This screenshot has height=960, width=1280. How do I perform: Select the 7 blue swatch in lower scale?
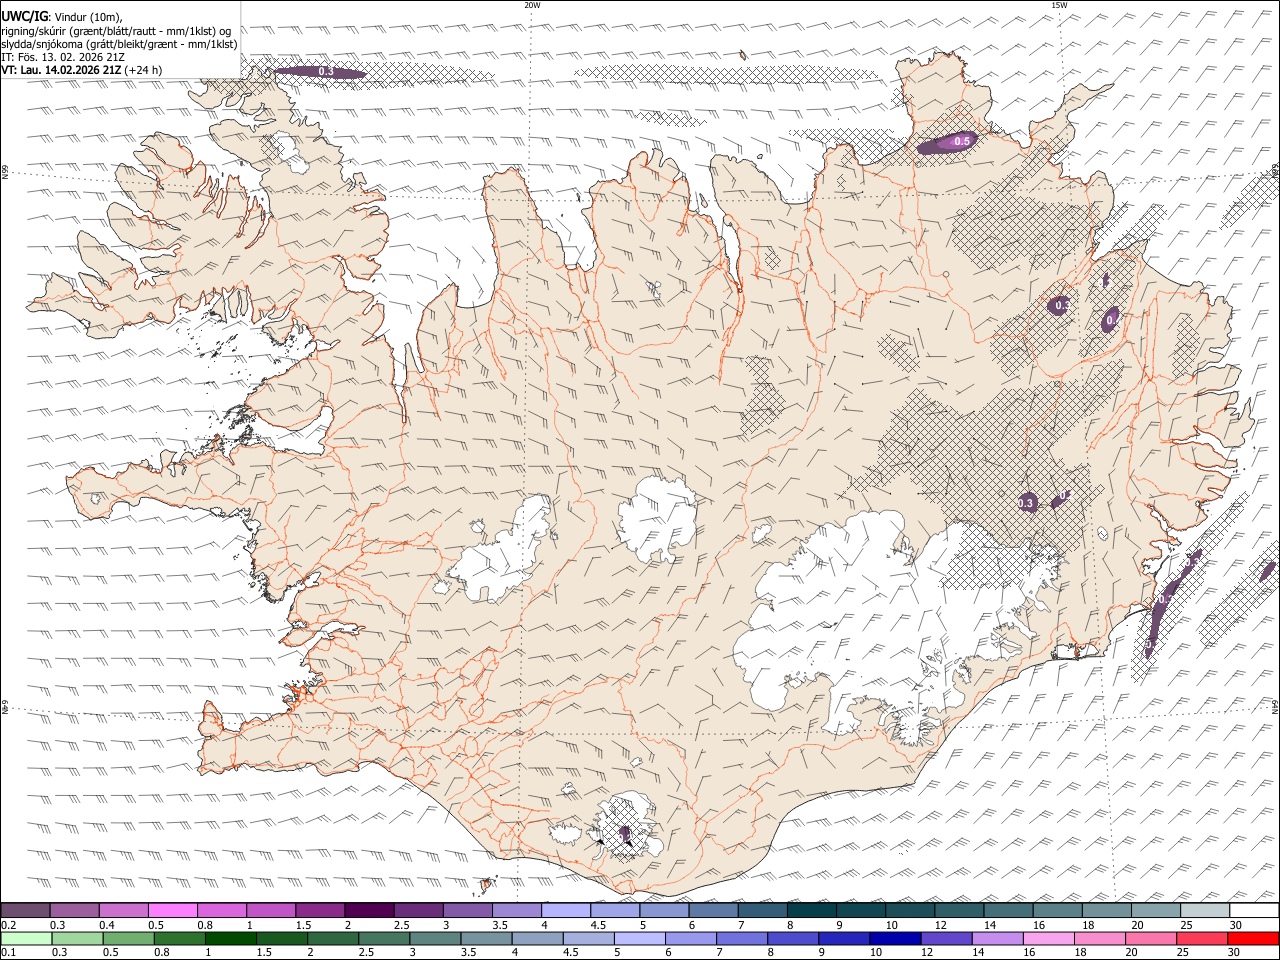click(742, 938)
